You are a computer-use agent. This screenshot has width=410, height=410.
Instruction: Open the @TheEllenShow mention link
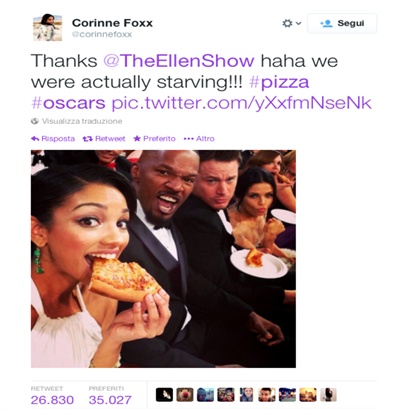click(x=179, y=61)
